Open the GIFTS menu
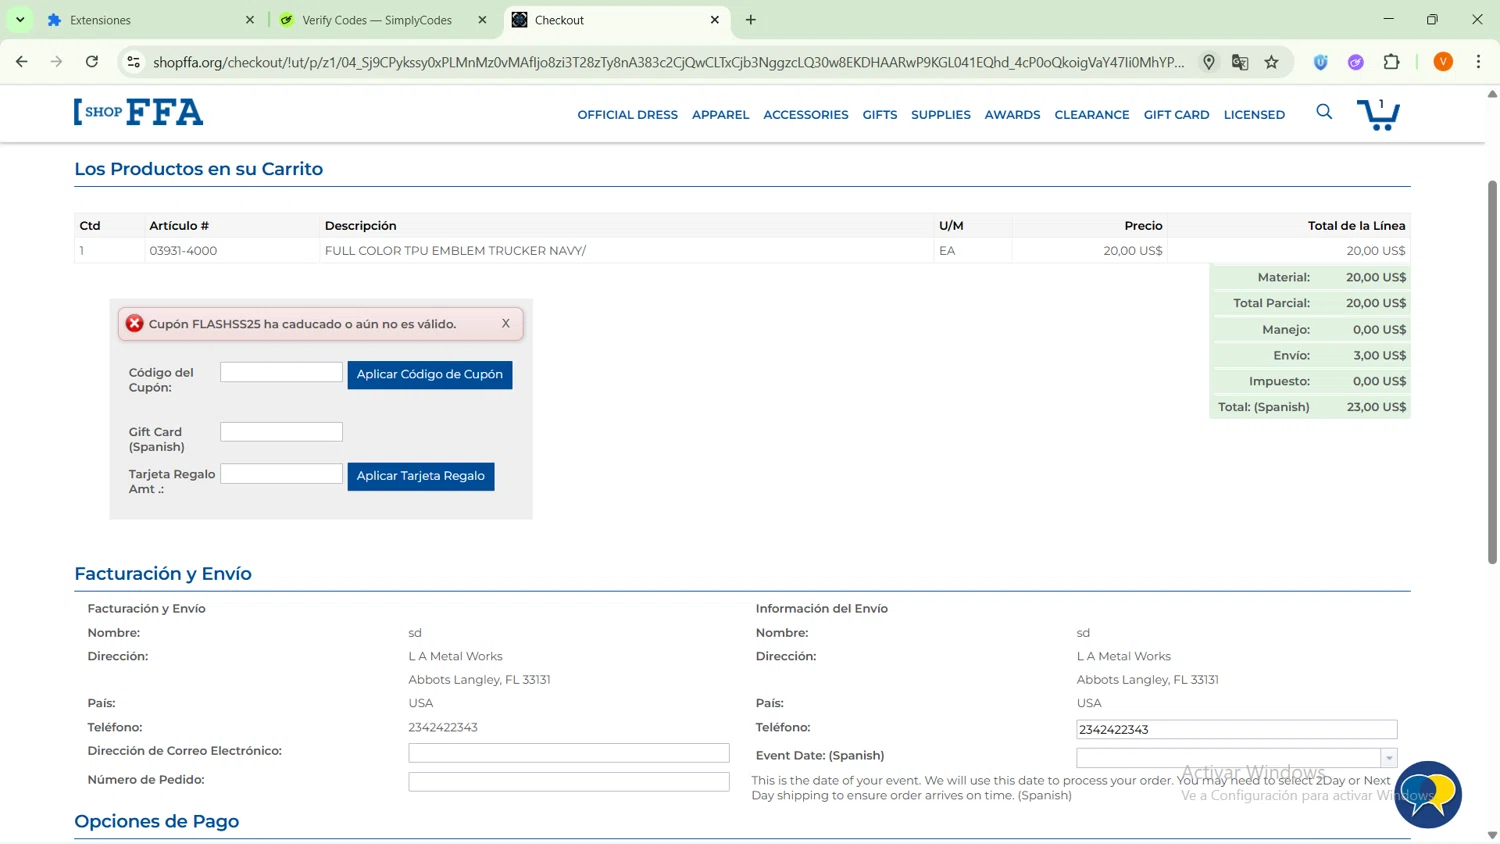The image size is (1500, 844). coord(879,115)
